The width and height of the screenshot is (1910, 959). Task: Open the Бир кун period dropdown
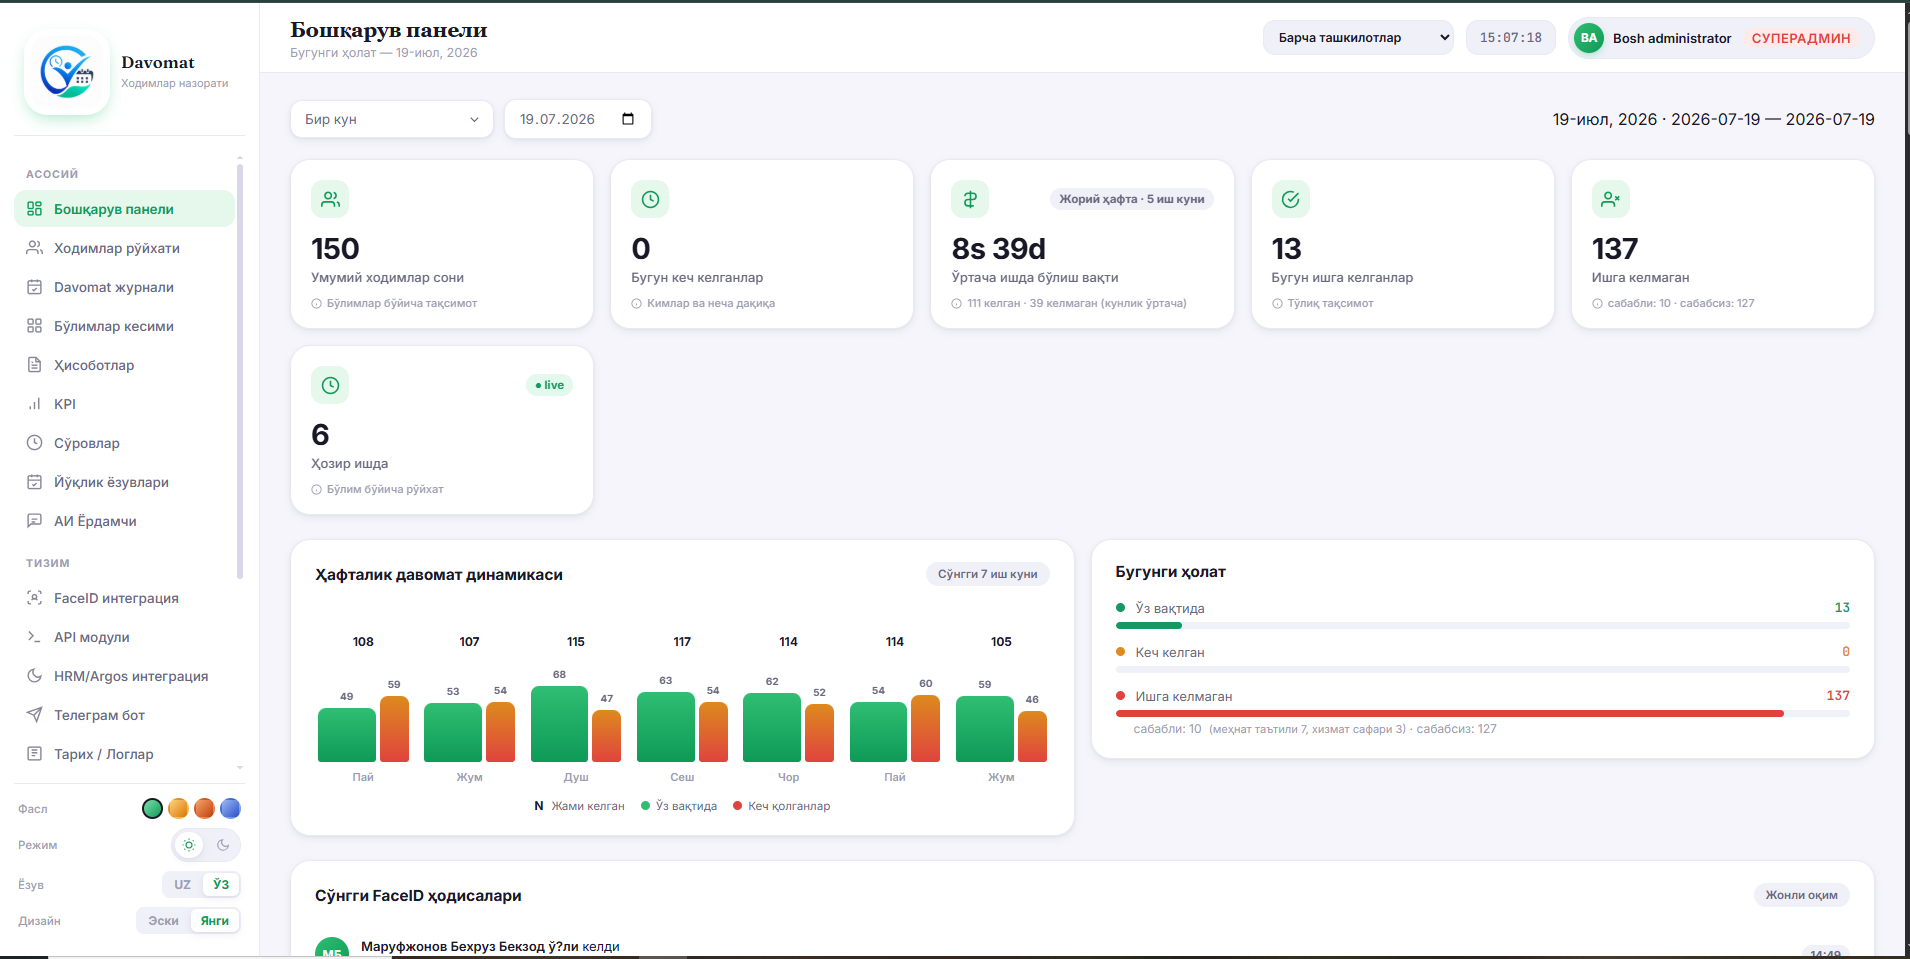pos(392,119)
